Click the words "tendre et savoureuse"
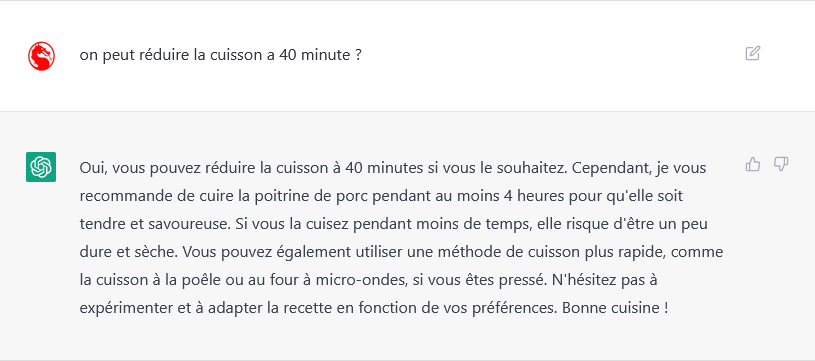 click(155, 225)
